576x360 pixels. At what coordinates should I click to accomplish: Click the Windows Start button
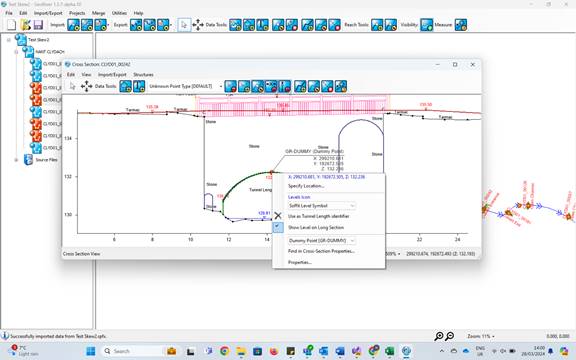[x=90, y=351]
